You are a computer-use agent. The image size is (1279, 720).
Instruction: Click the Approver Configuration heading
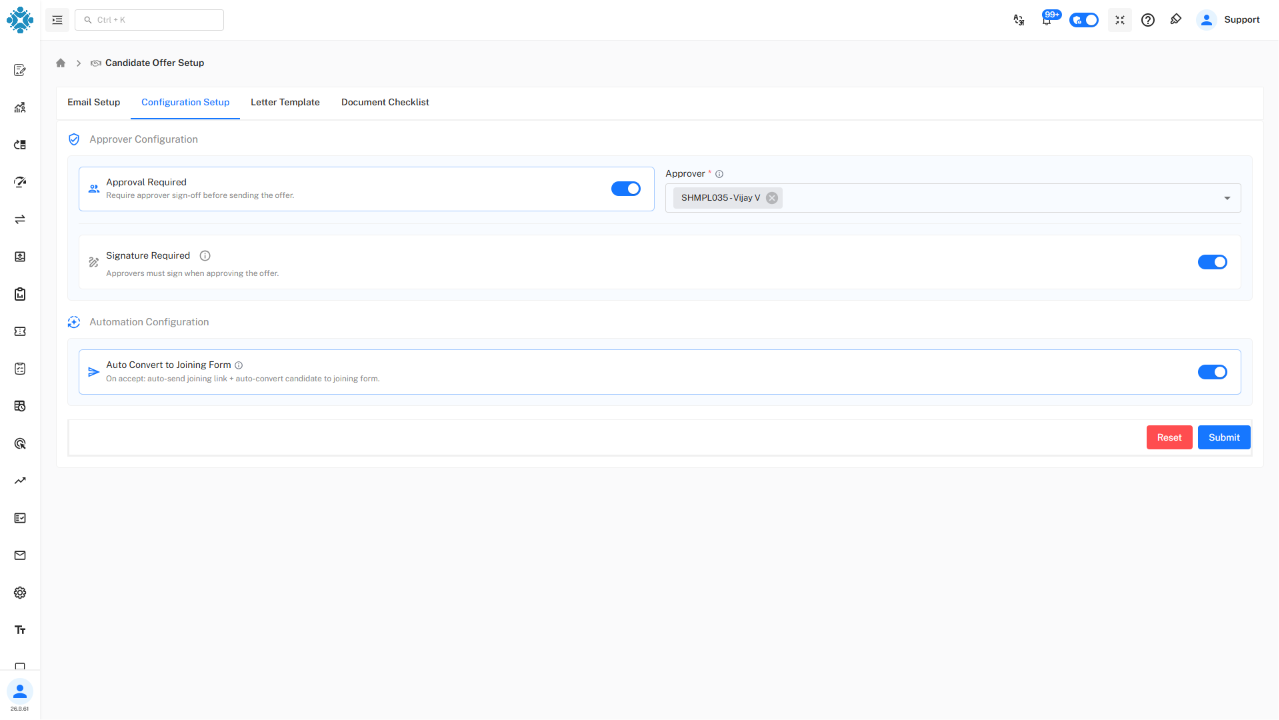click(144, 139)
